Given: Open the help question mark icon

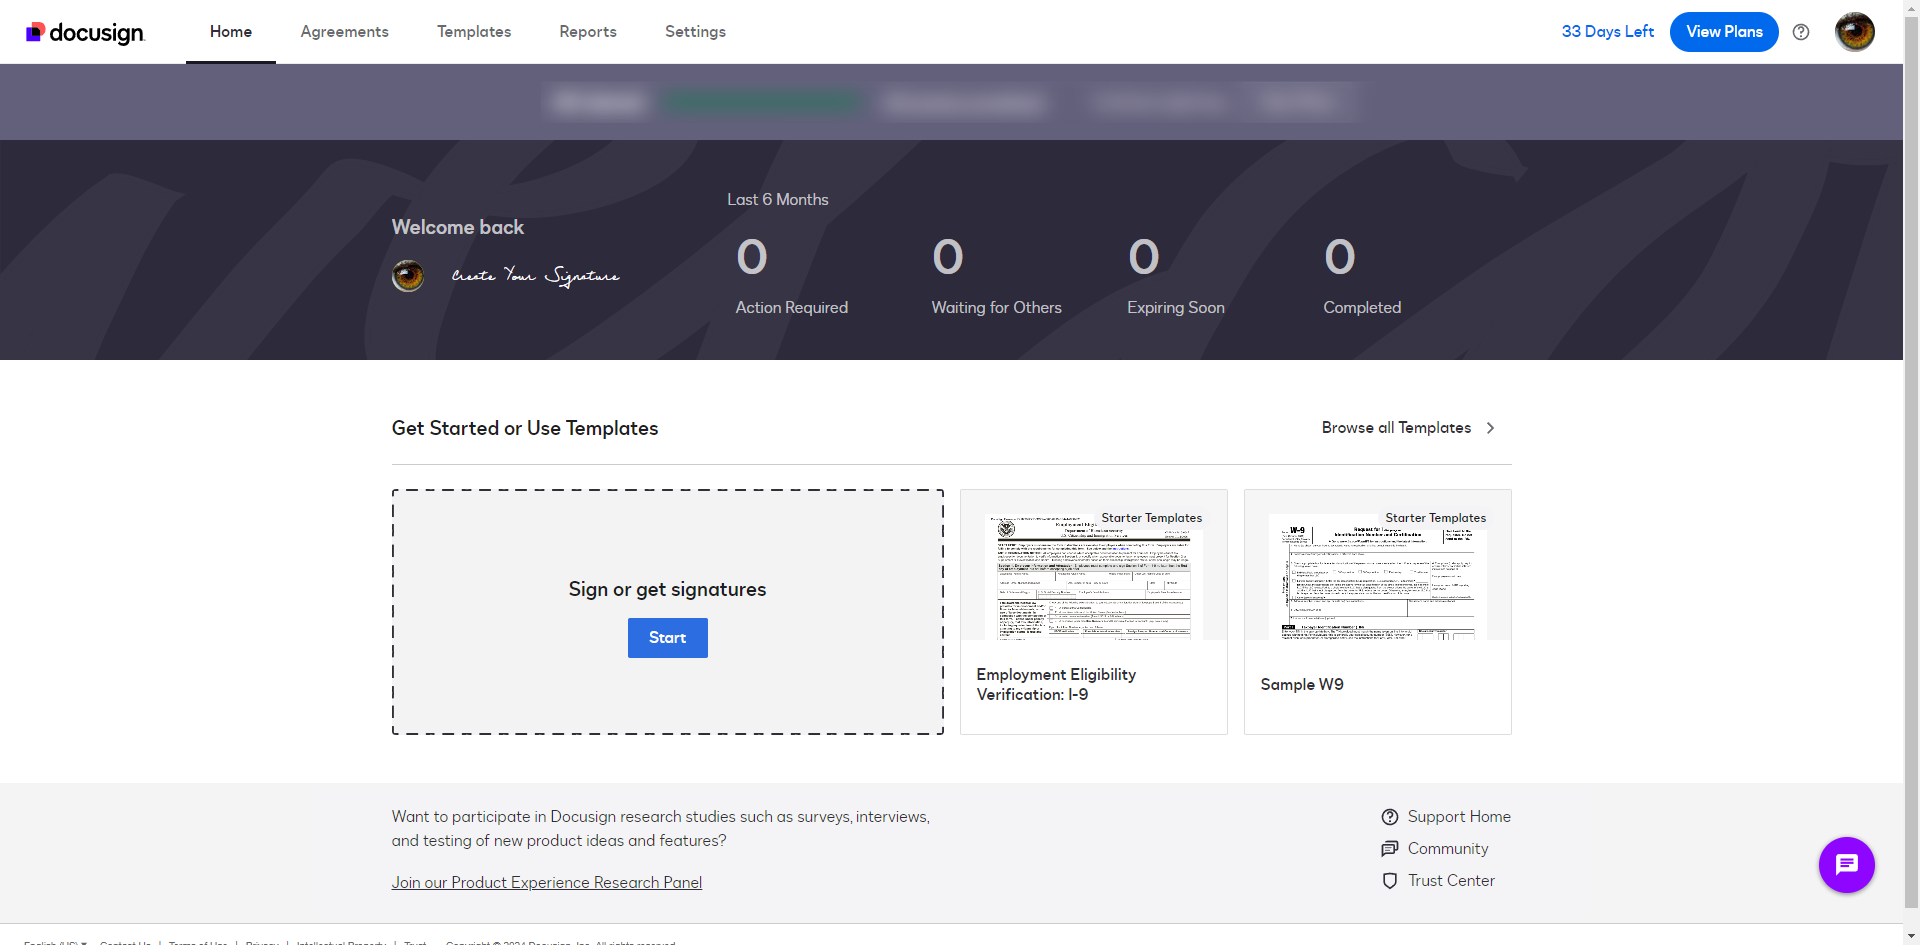Looking at the screenshot, I should tap(1801, 32).
